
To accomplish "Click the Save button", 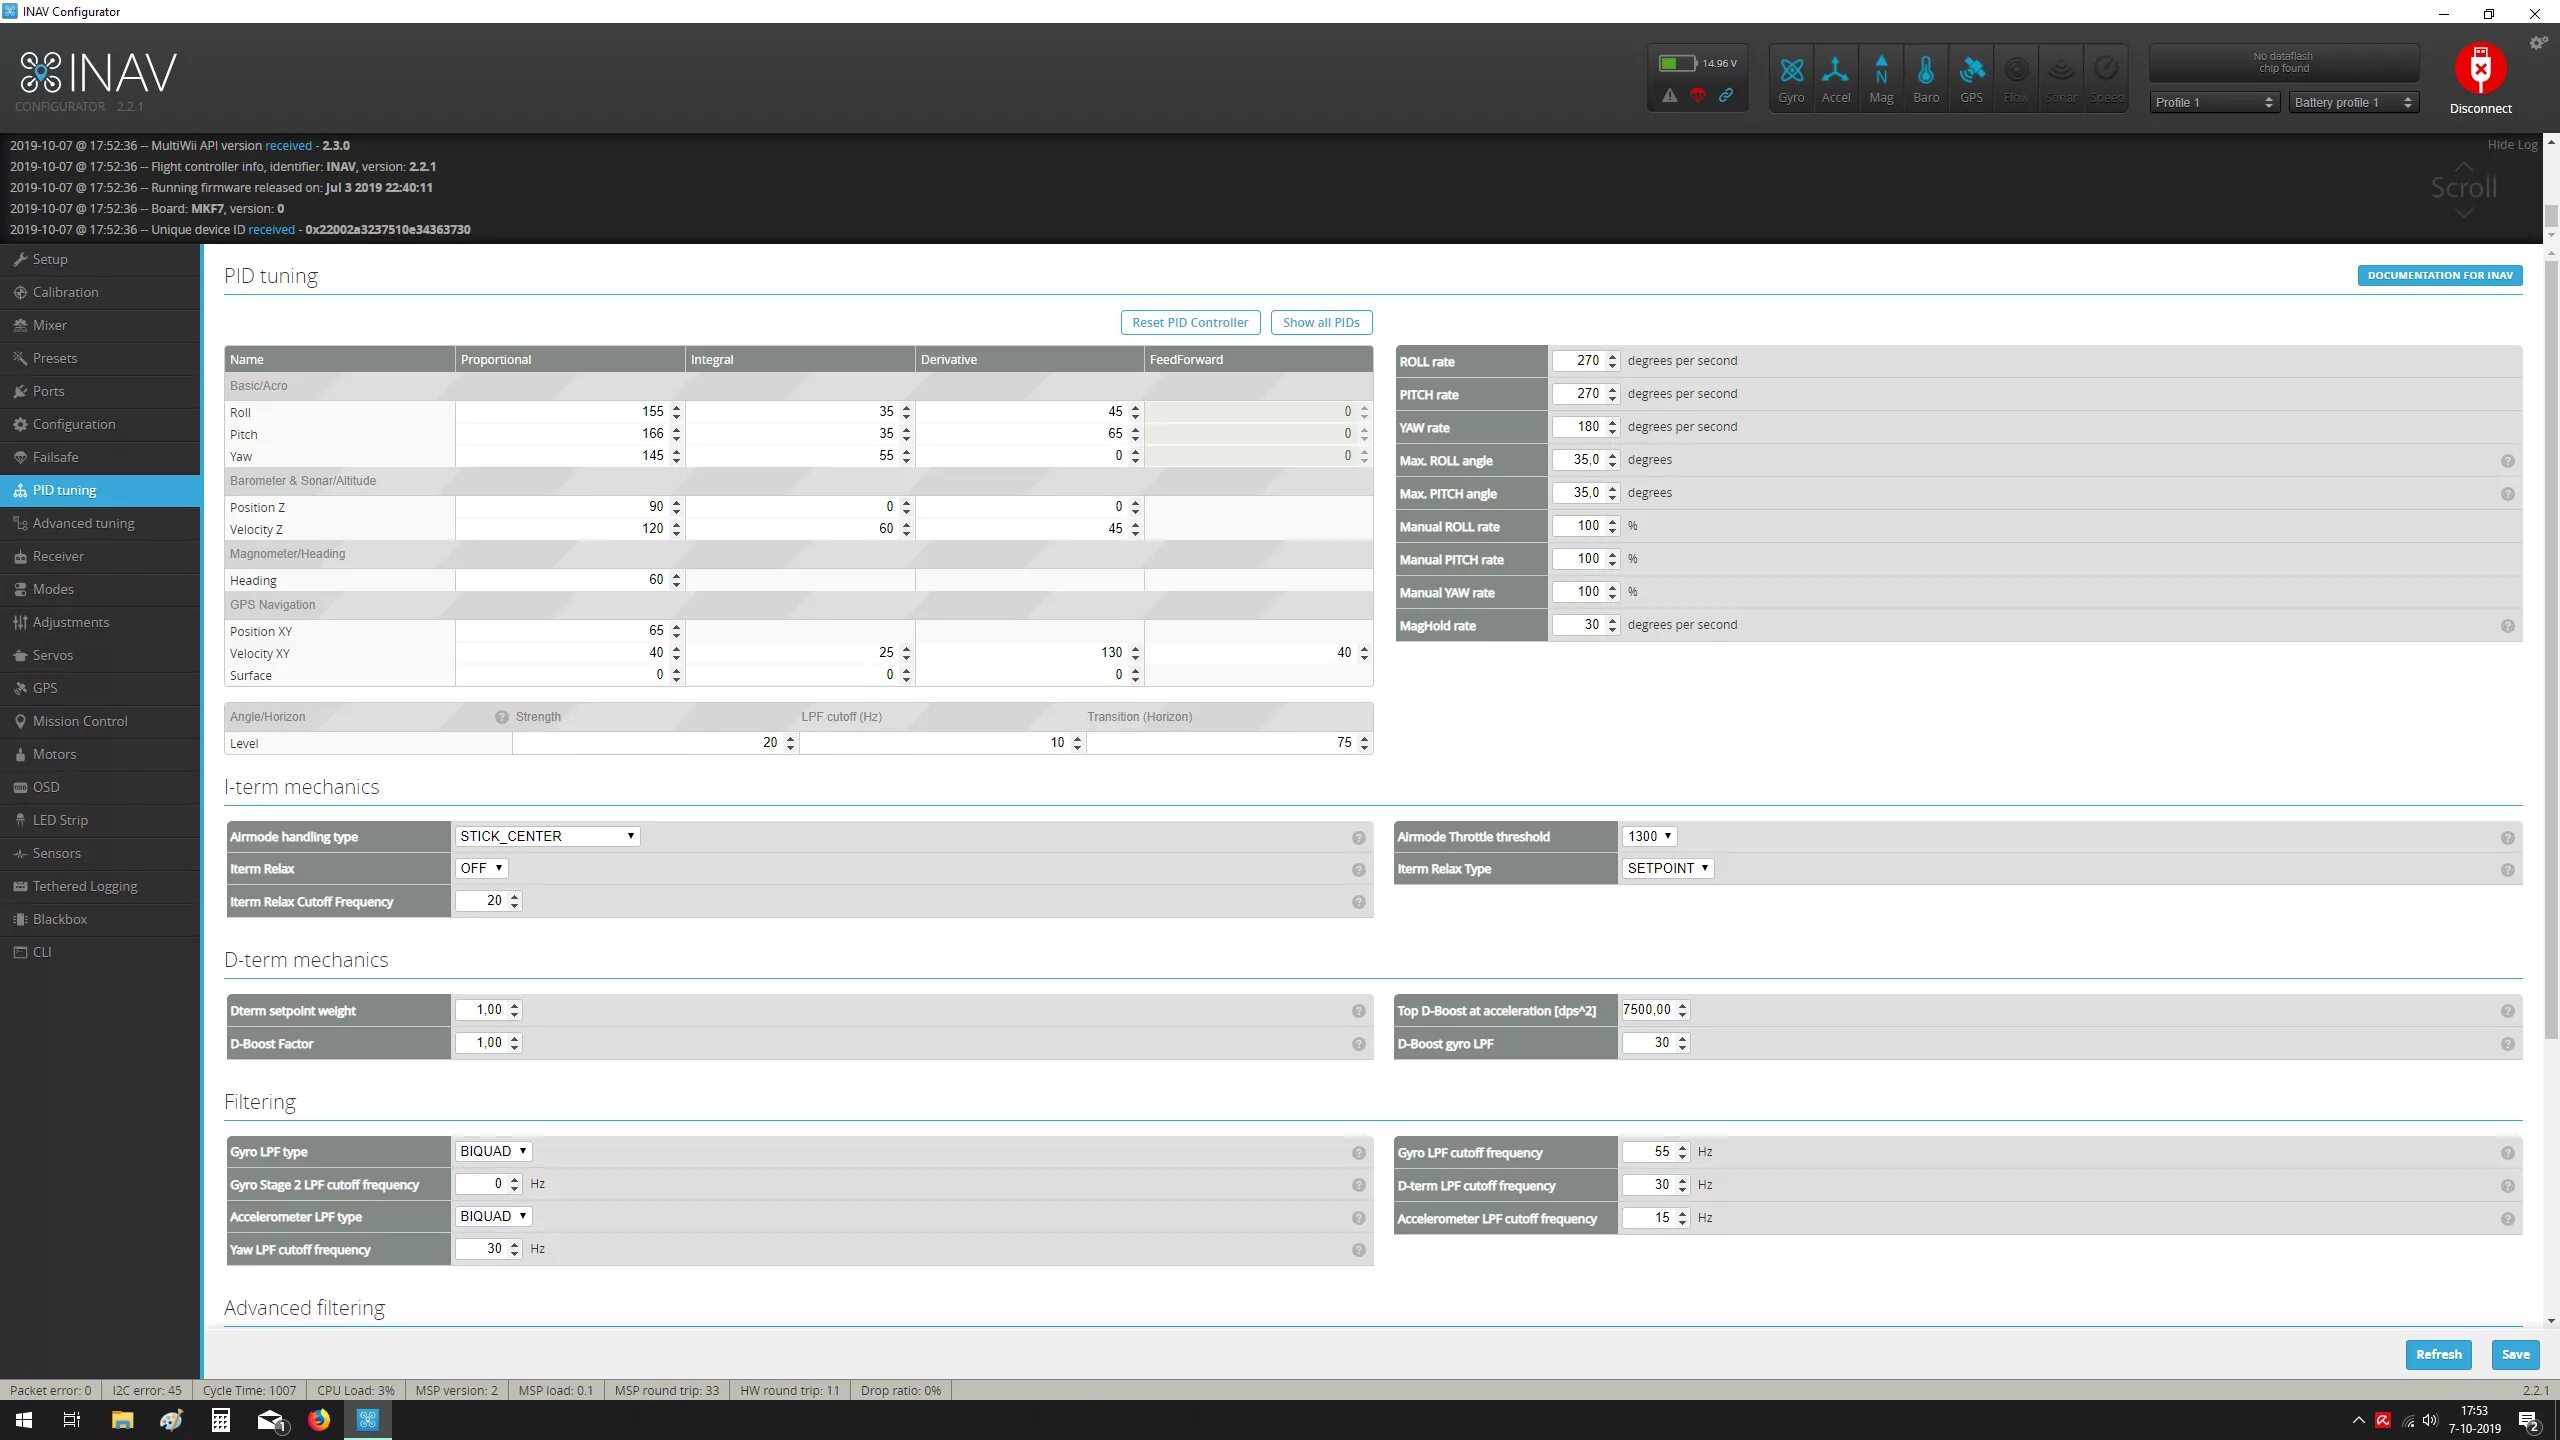I will [2515, 1354].
